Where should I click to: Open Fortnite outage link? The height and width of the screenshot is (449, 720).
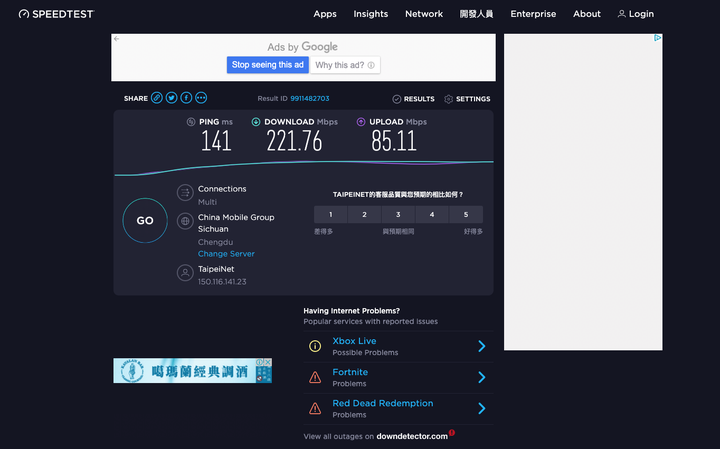click(x=350, y=372)
